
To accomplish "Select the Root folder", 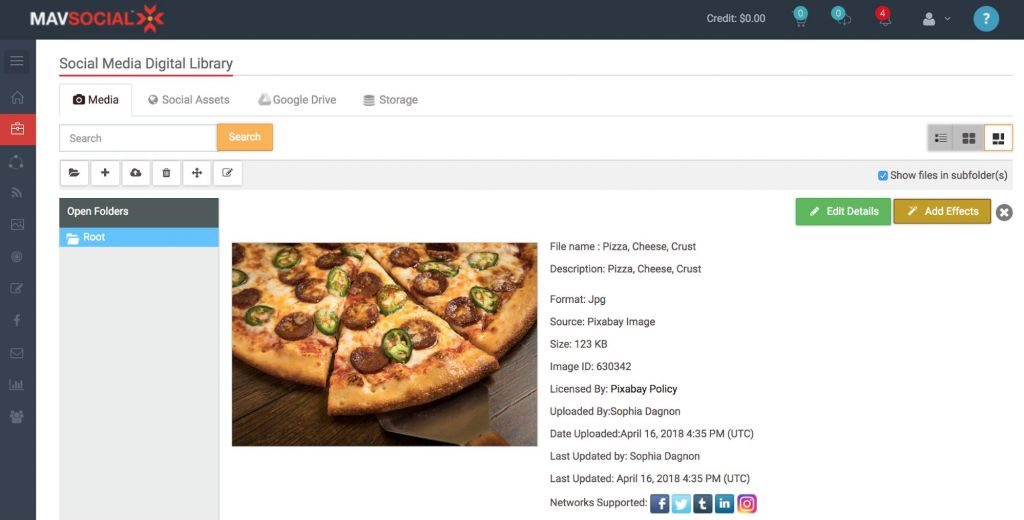I will [94, 237].
